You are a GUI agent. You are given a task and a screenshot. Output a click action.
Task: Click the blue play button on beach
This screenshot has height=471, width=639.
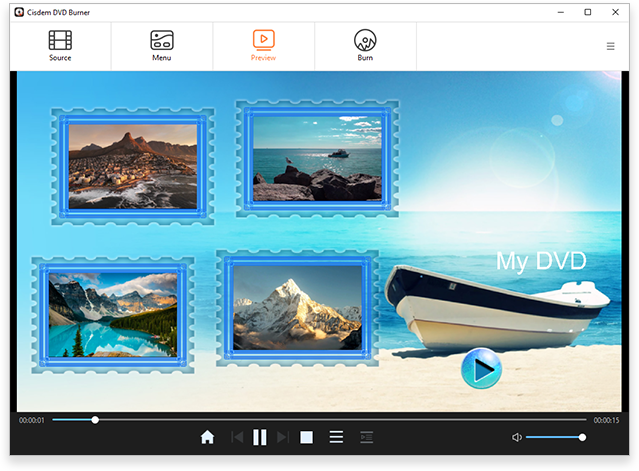point(481,370)
